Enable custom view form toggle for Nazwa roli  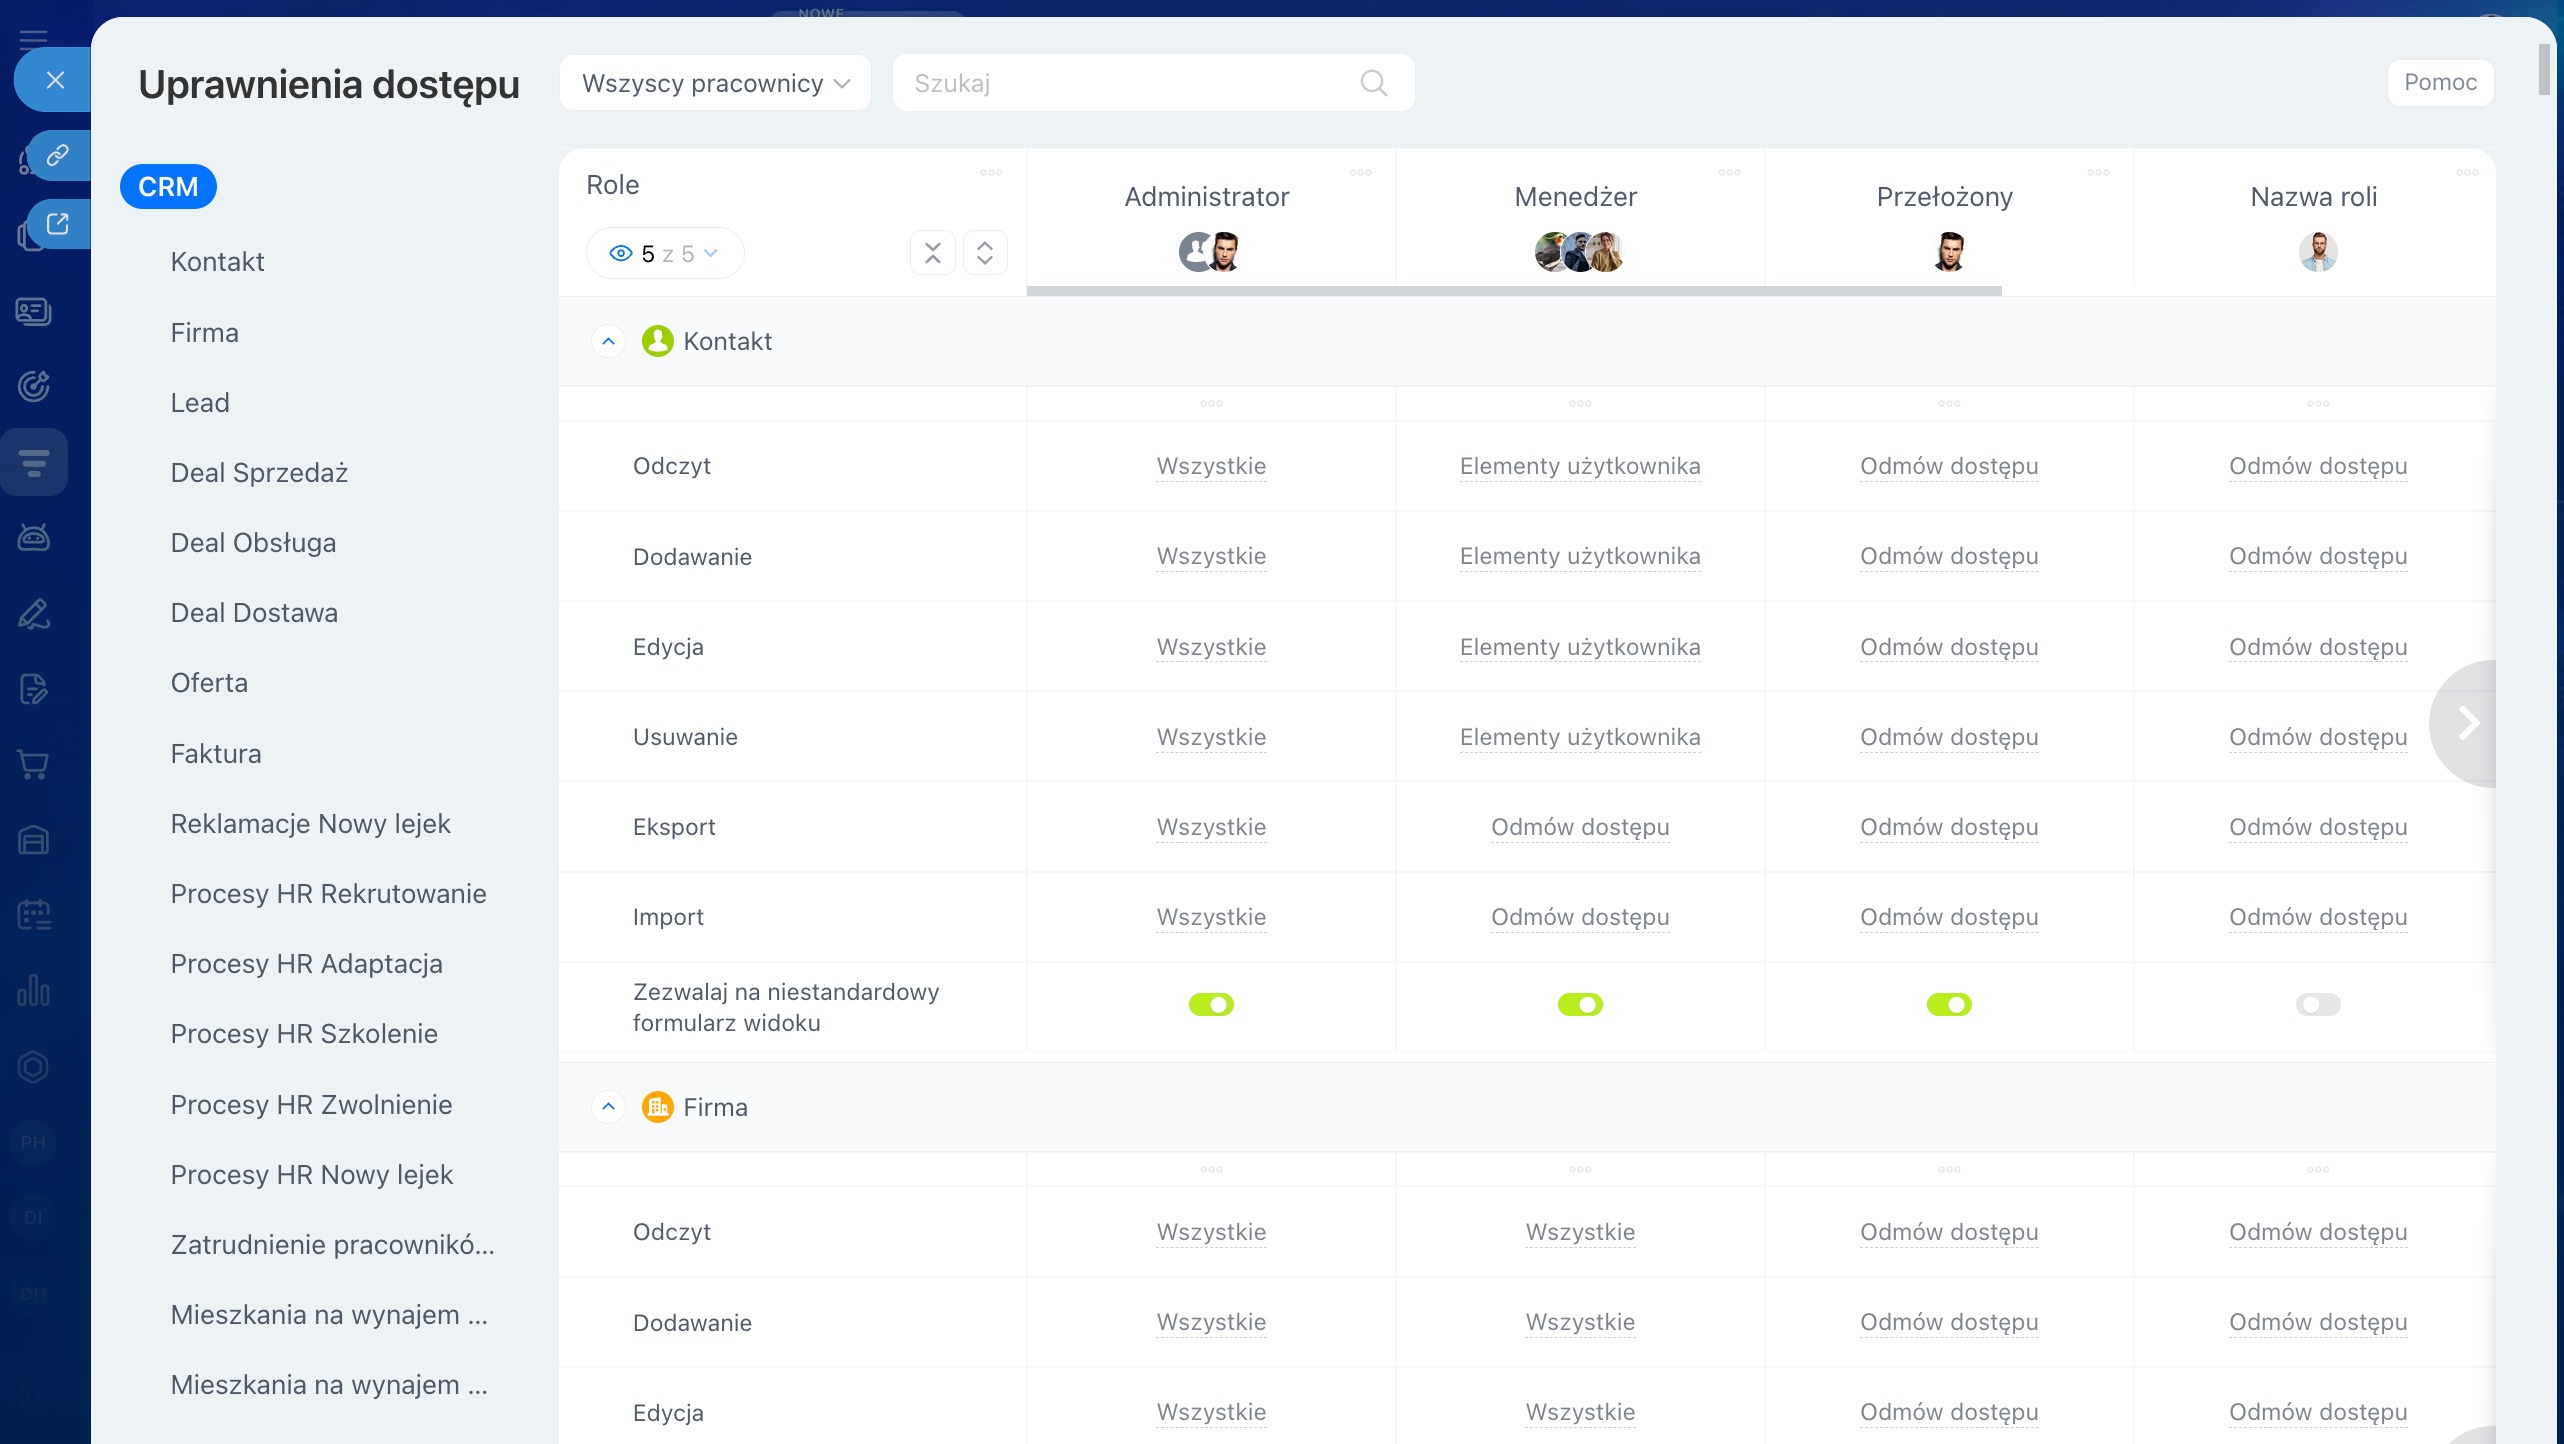coord(2317,1004)
